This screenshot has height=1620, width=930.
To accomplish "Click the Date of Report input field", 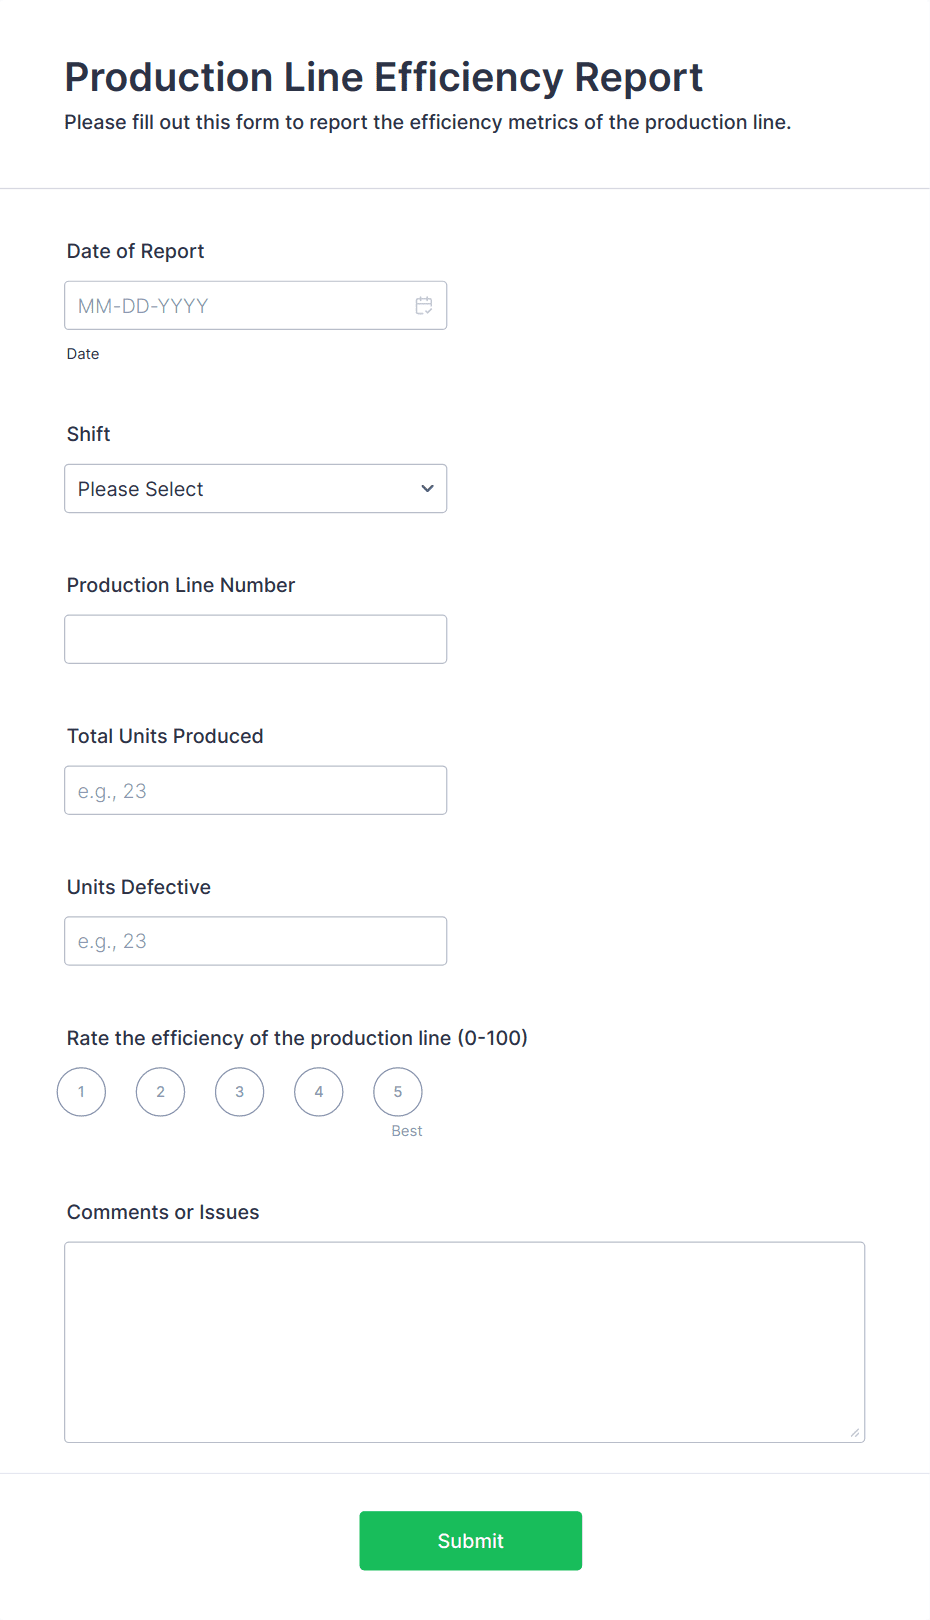I will (255, 306).
